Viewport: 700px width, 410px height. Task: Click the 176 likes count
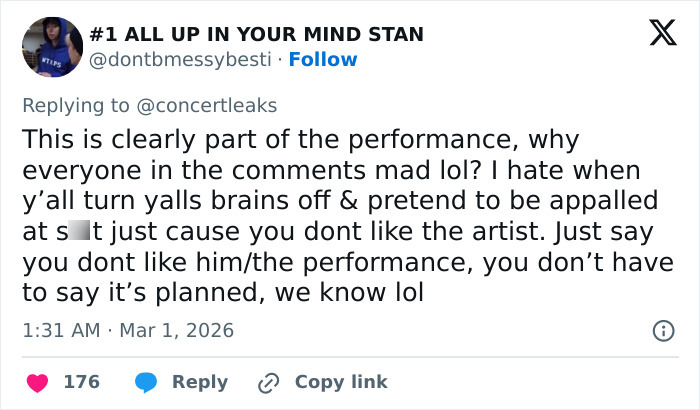coord(81,382)
